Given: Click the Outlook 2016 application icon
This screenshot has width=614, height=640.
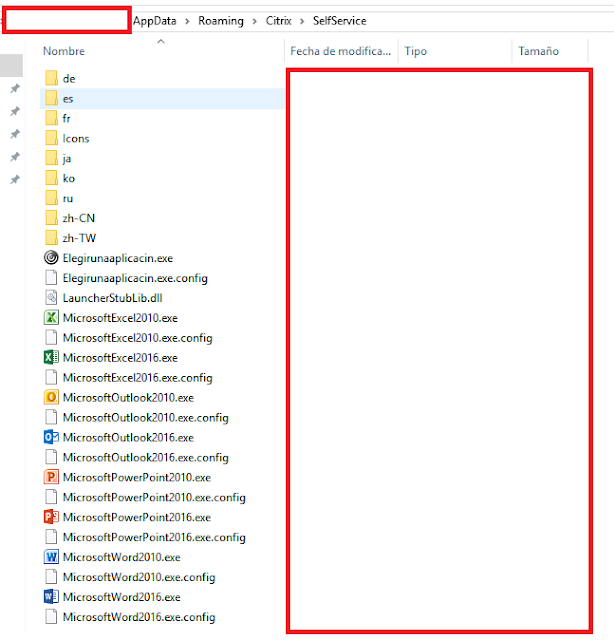Looking at the screenshot, I should click(x=51, y=437).
